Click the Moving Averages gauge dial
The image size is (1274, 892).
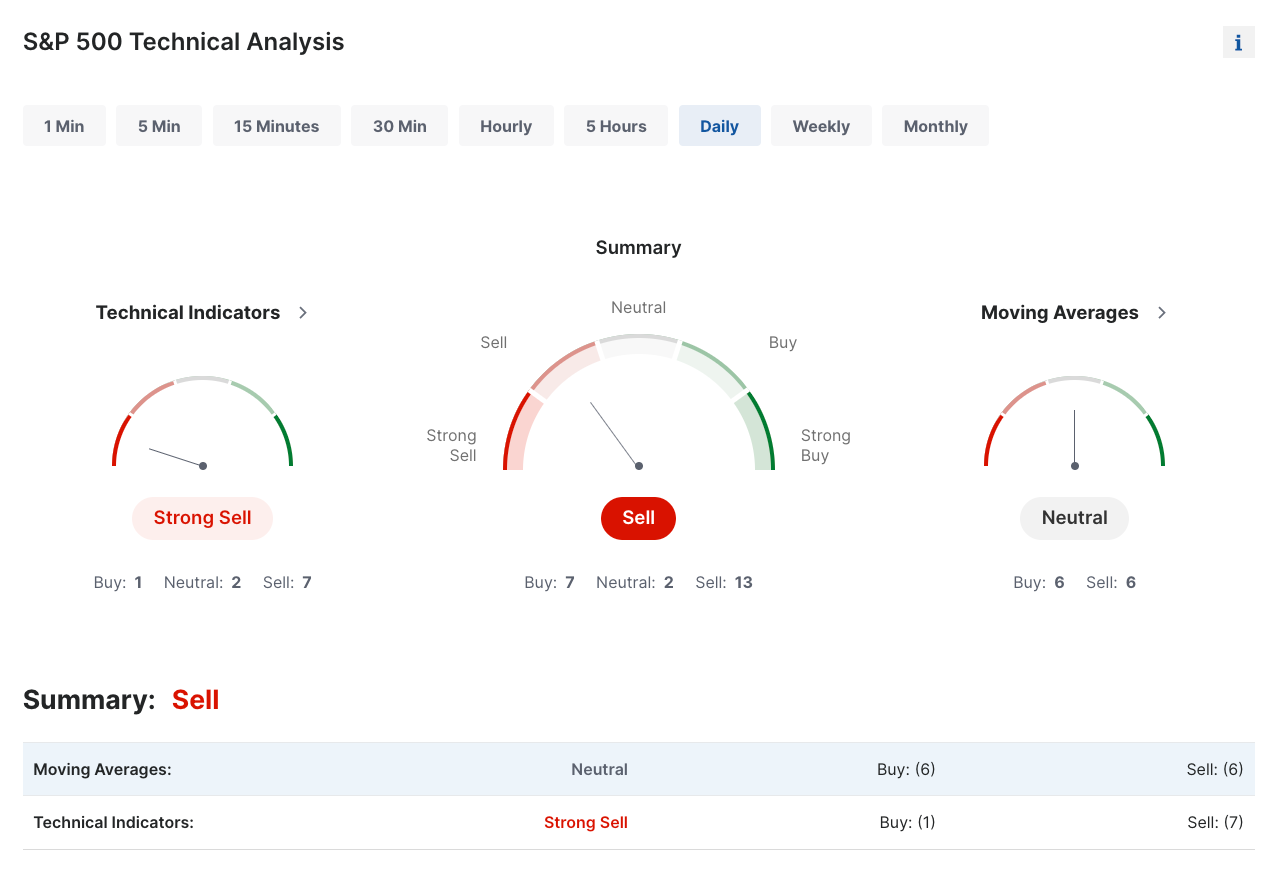[x=1074, y=423]
